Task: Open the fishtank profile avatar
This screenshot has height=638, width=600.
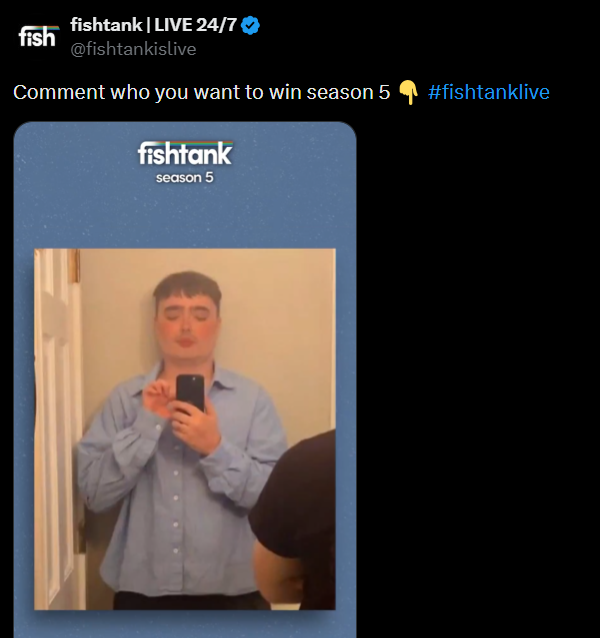Action: coord(38,36)
